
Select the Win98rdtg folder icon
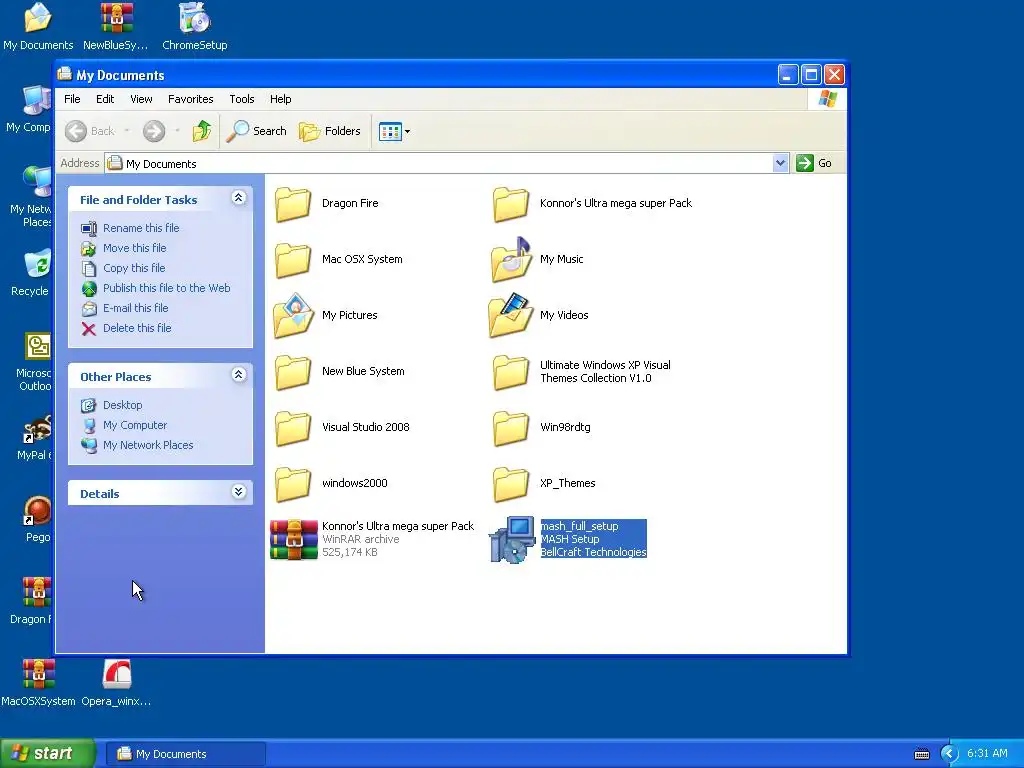click(x=511, y=428)
